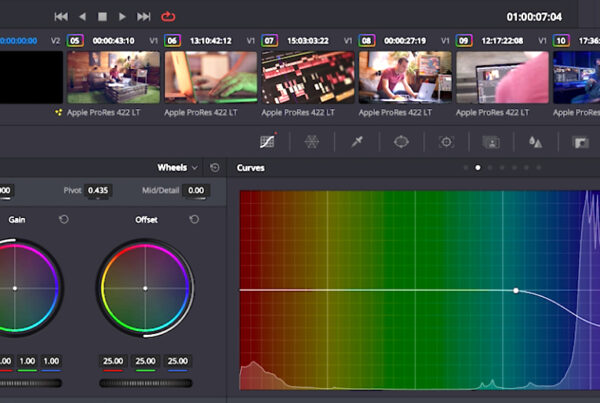Open the Magic Mask palette

click(x=491, y=142)
